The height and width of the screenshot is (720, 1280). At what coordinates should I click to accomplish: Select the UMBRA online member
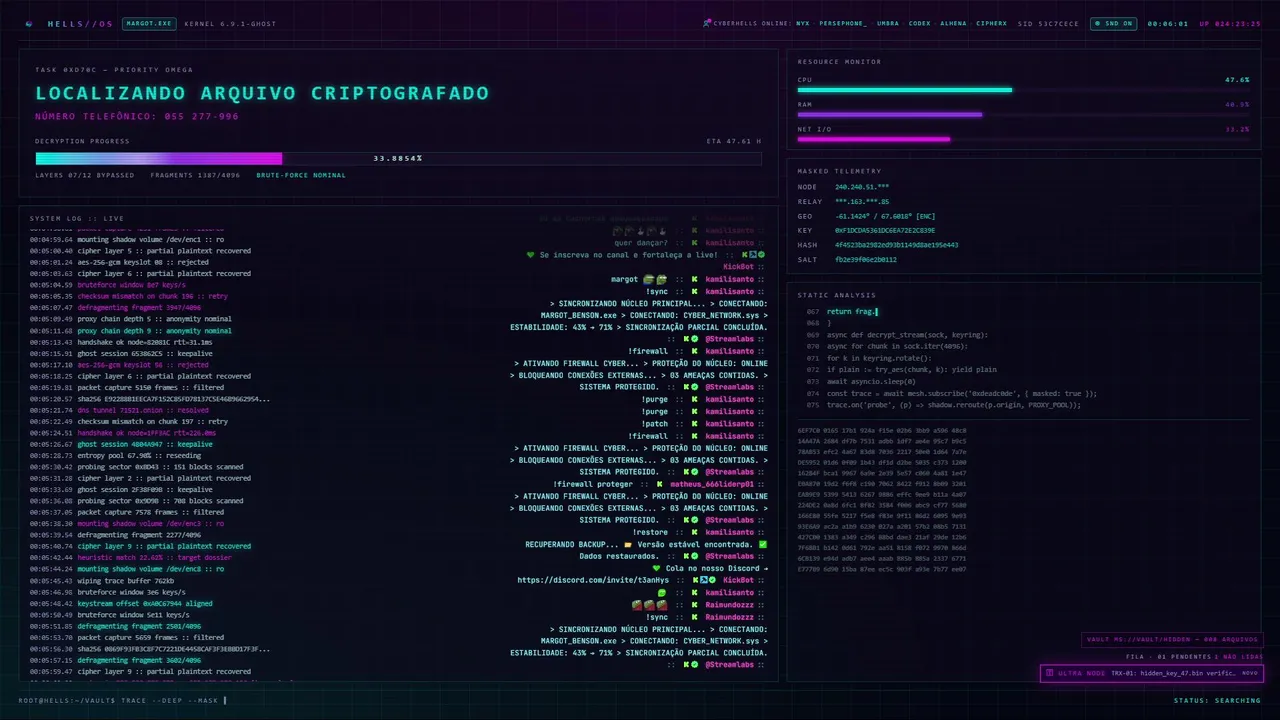[887, 23]
